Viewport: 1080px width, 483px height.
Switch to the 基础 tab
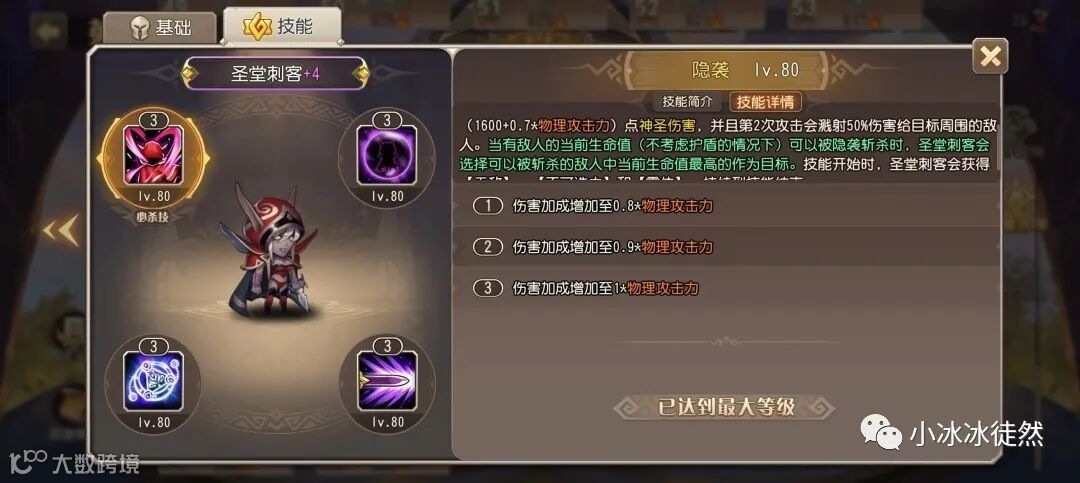pos(160,28)
